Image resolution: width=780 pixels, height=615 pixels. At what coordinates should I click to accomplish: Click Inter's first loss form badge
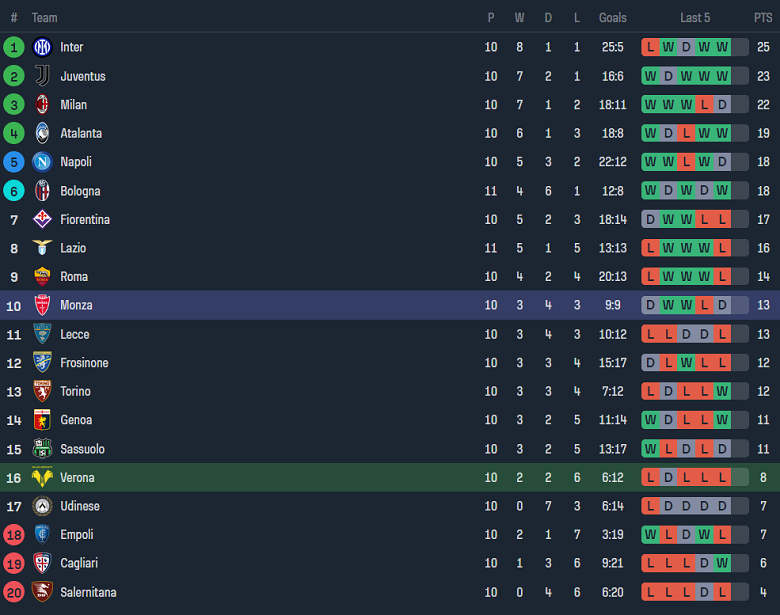click(651, 47)
